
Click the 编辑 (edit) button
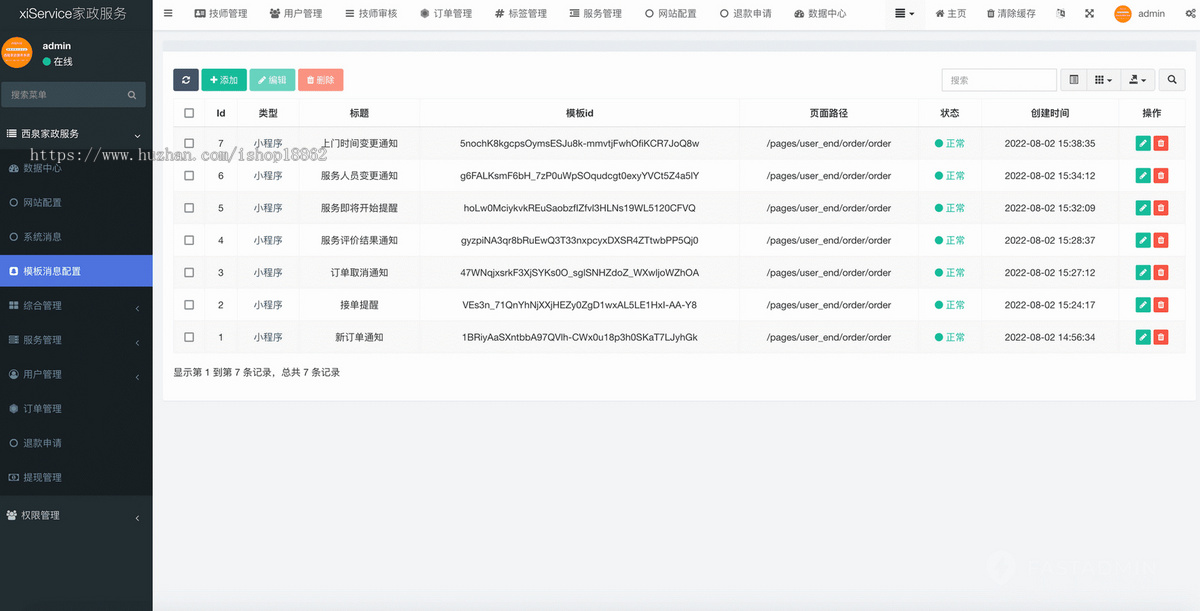tap(272, 79)
